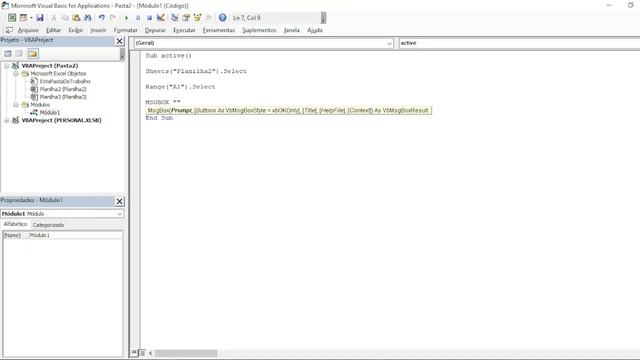The image size is (640, 360).
Task: Restore the VBA editor window
Action: [630, 5]
